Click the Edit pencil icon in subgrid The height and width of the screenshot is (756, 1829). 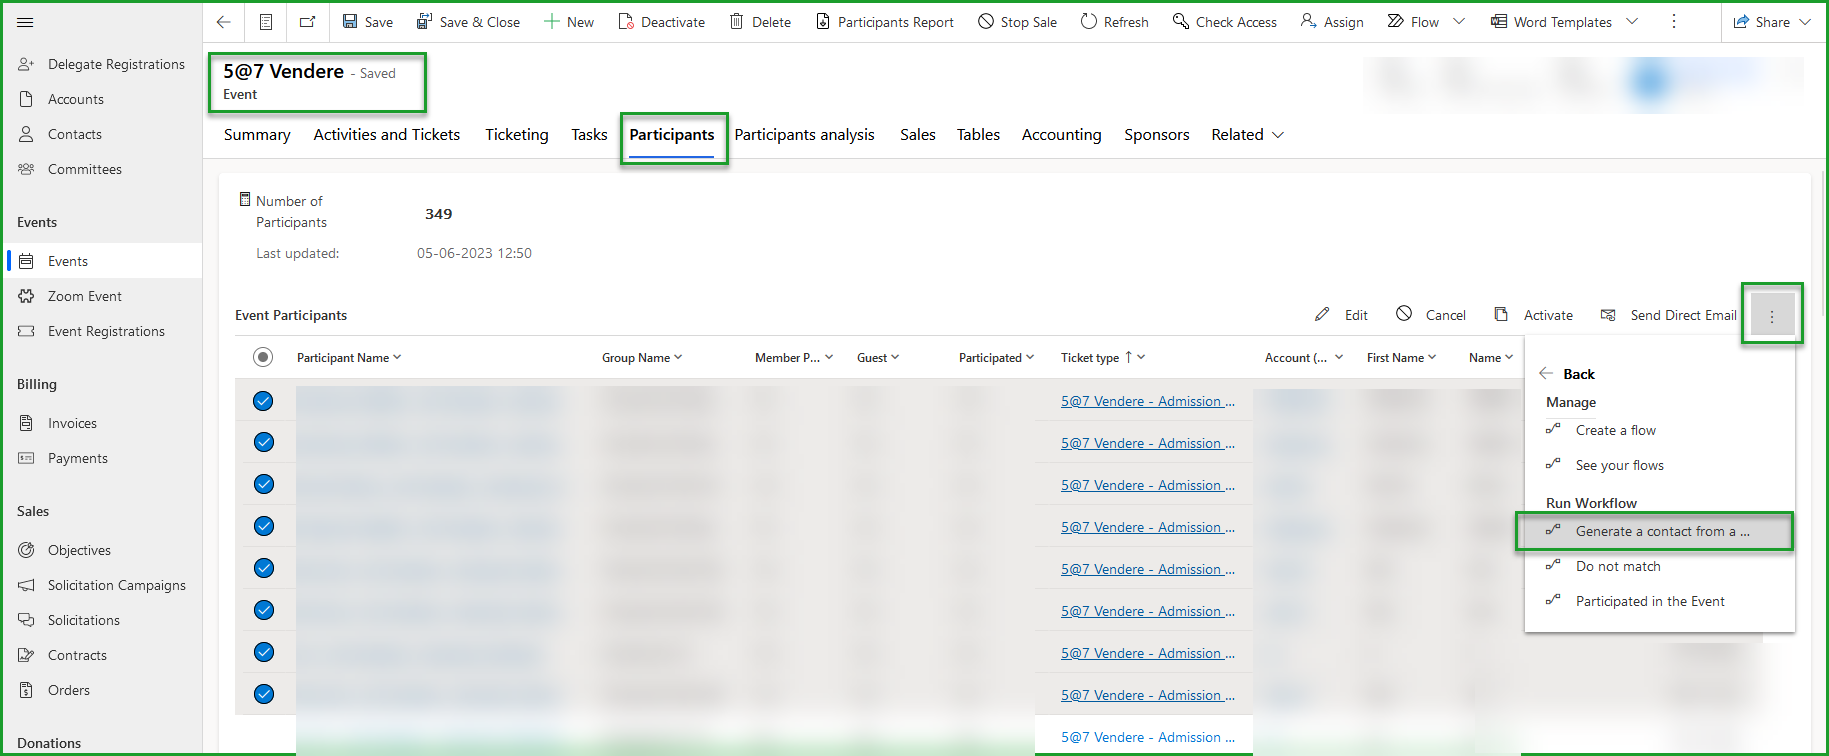tap(1322, 315)
